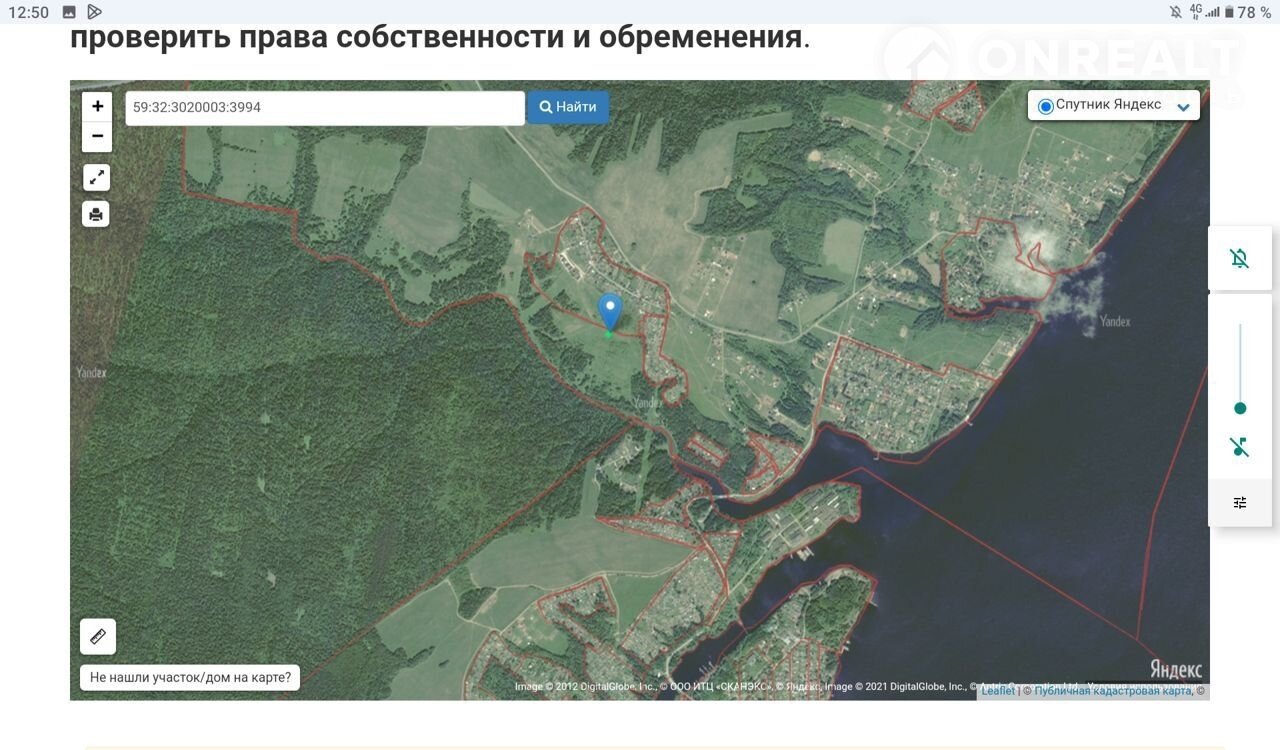
Task: Focus the cadastral number search field
Action: tap(324, 108)
